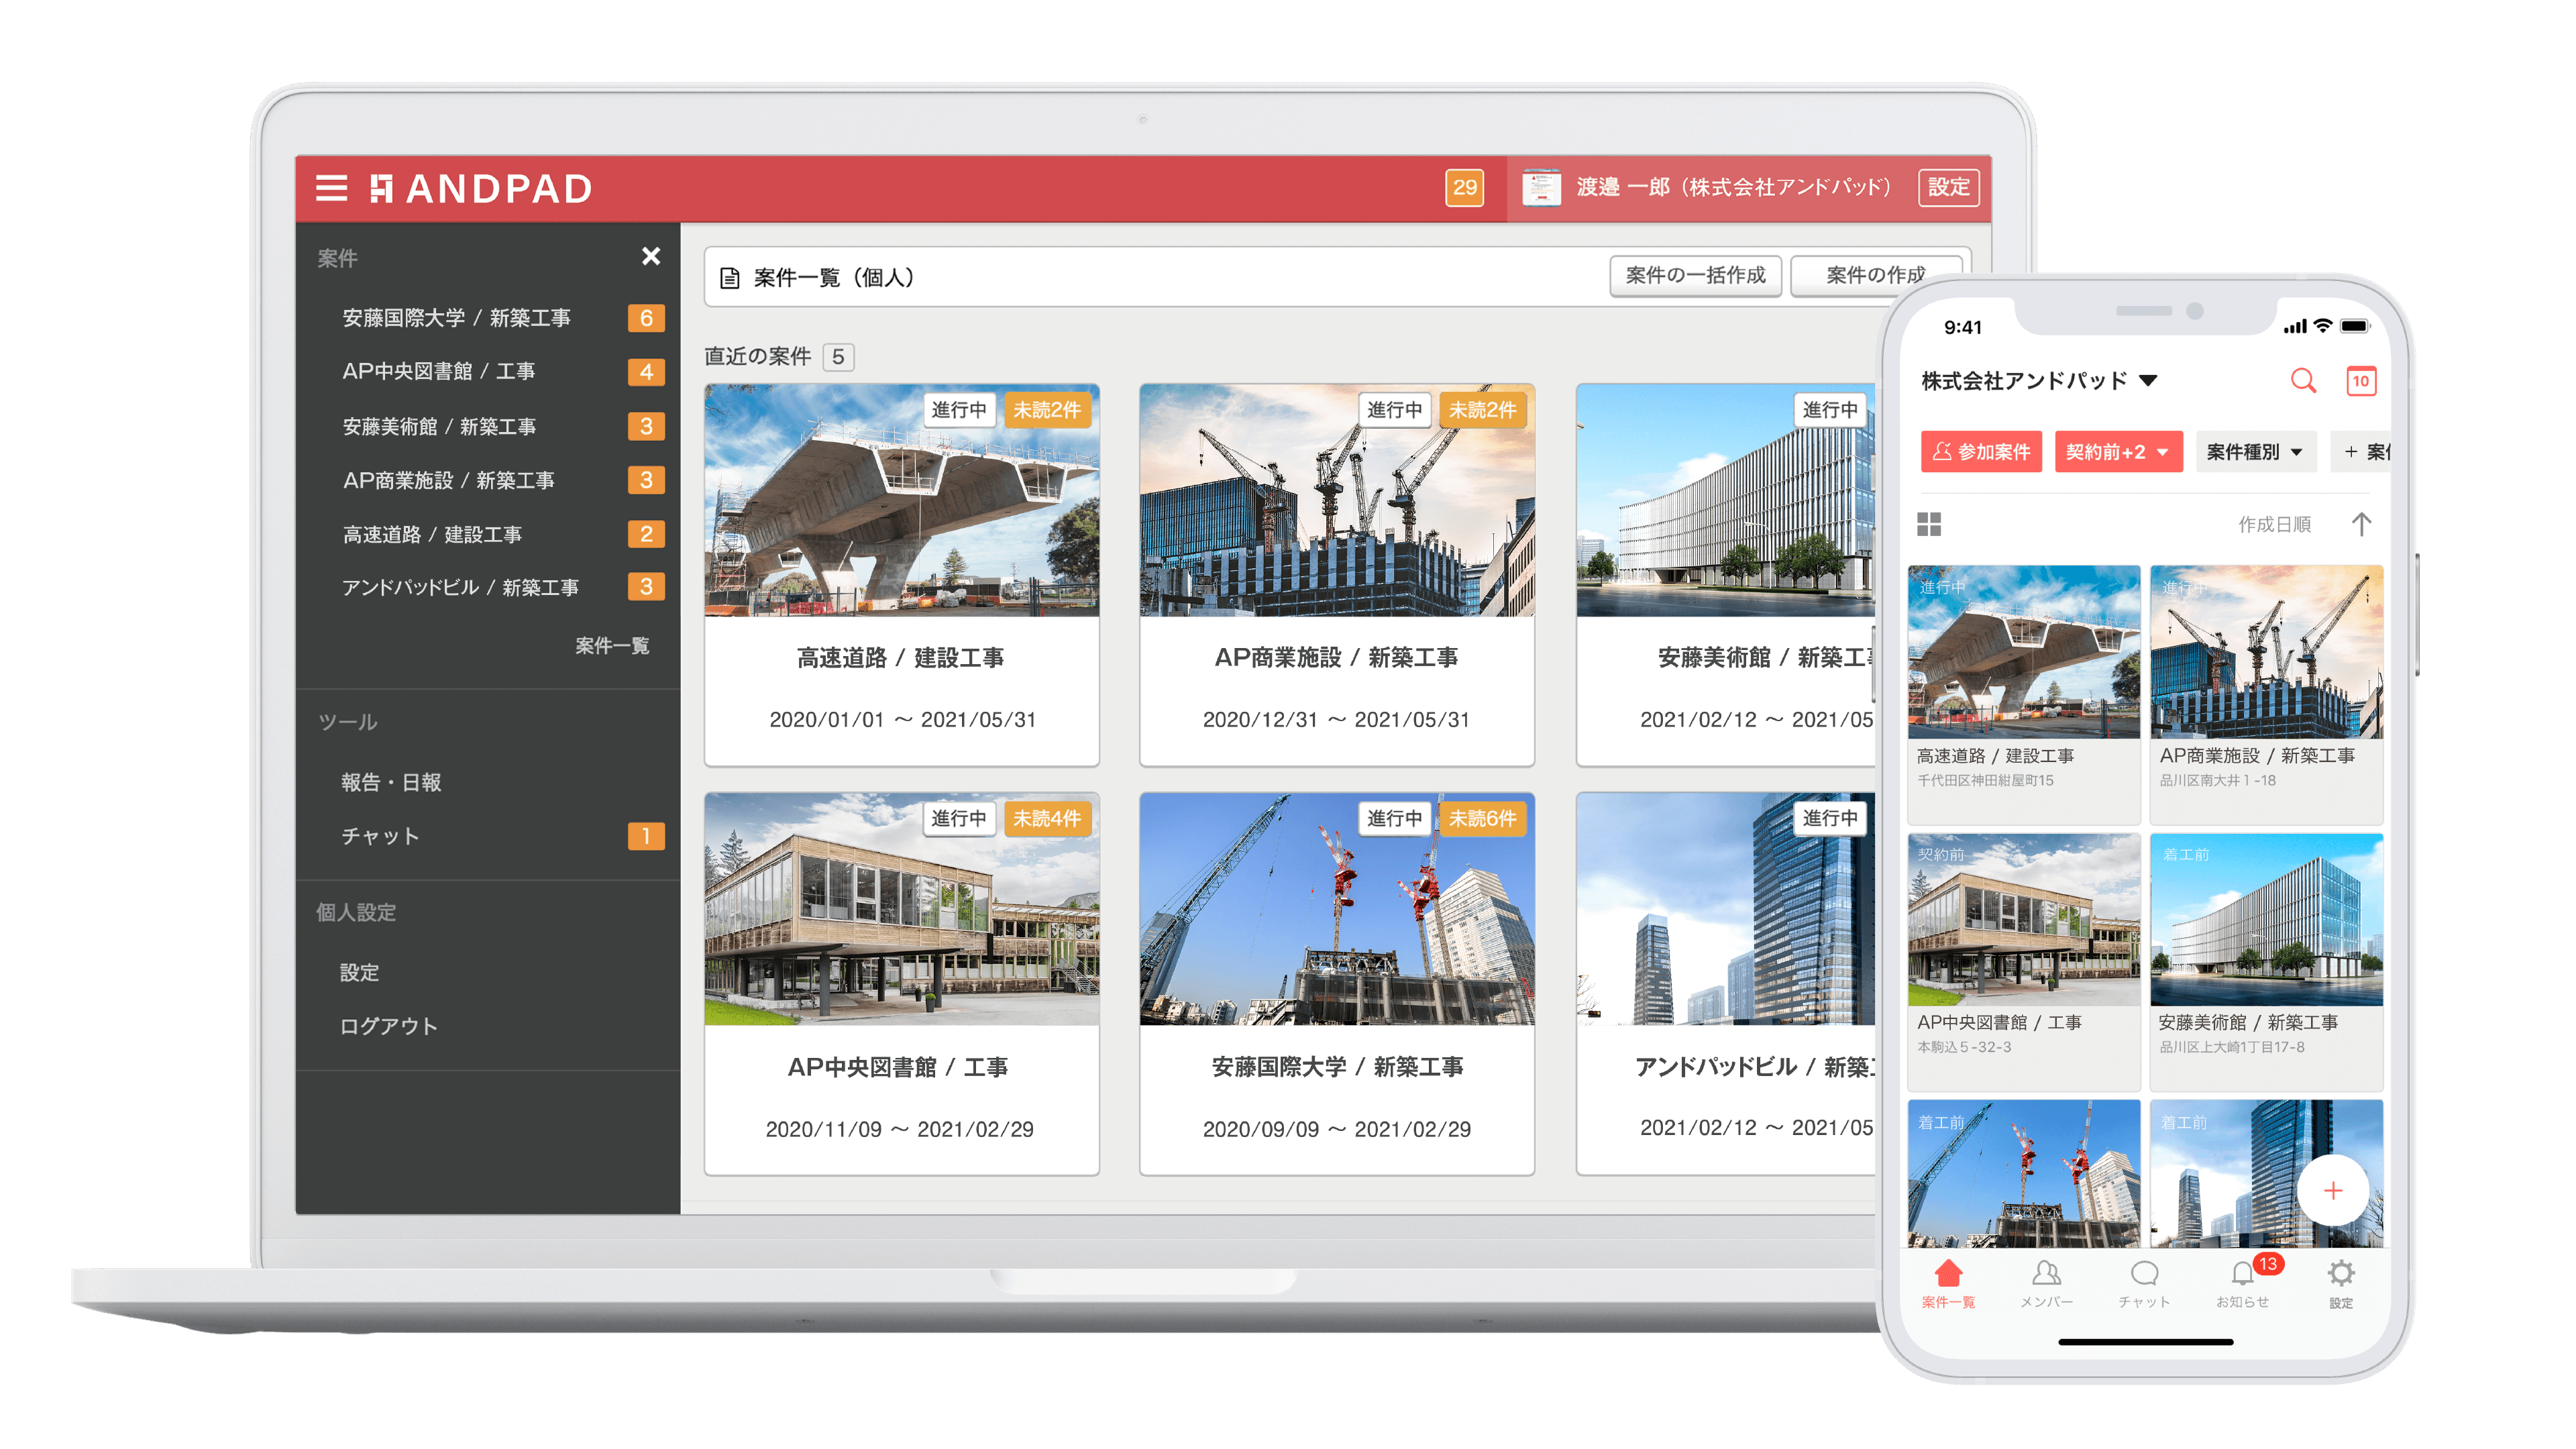Expand the 契約前+2 status filter dropdown
Viewport: 2576px width, 1449px height.
pos(2118,451)
